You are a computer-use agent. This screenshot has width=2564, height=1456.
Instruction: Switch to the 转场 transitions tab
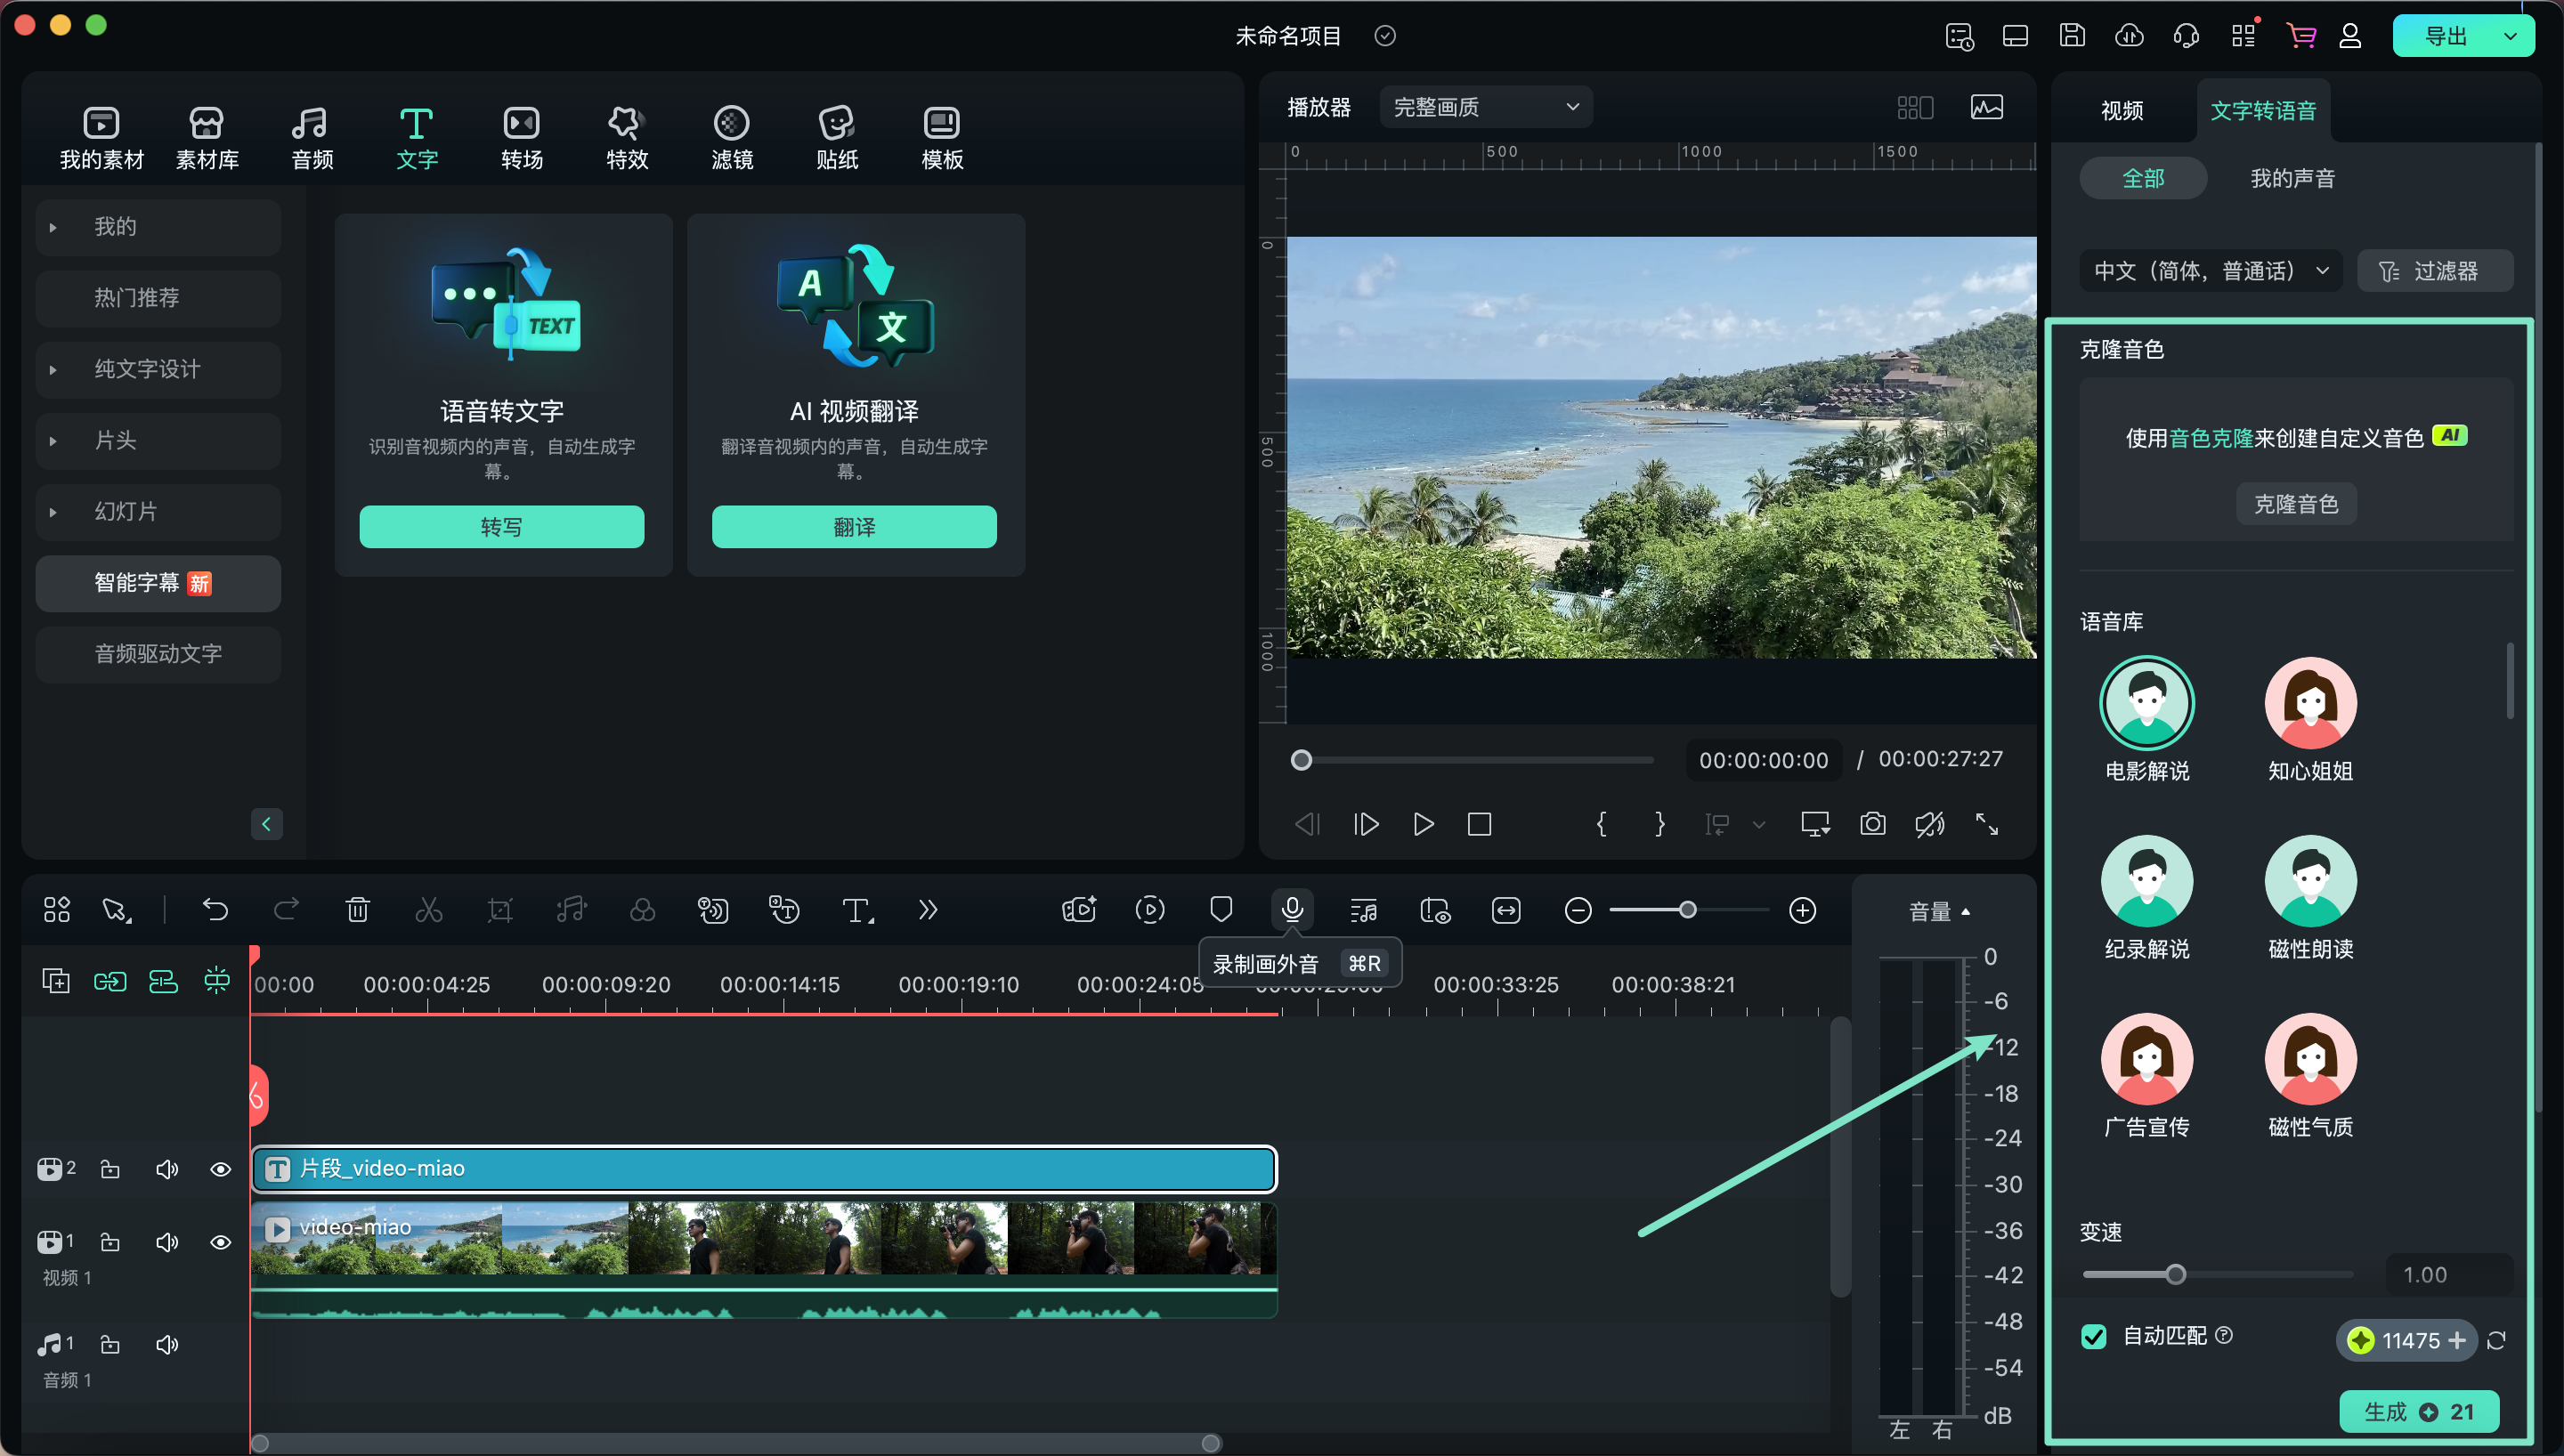tap(522, 137)
